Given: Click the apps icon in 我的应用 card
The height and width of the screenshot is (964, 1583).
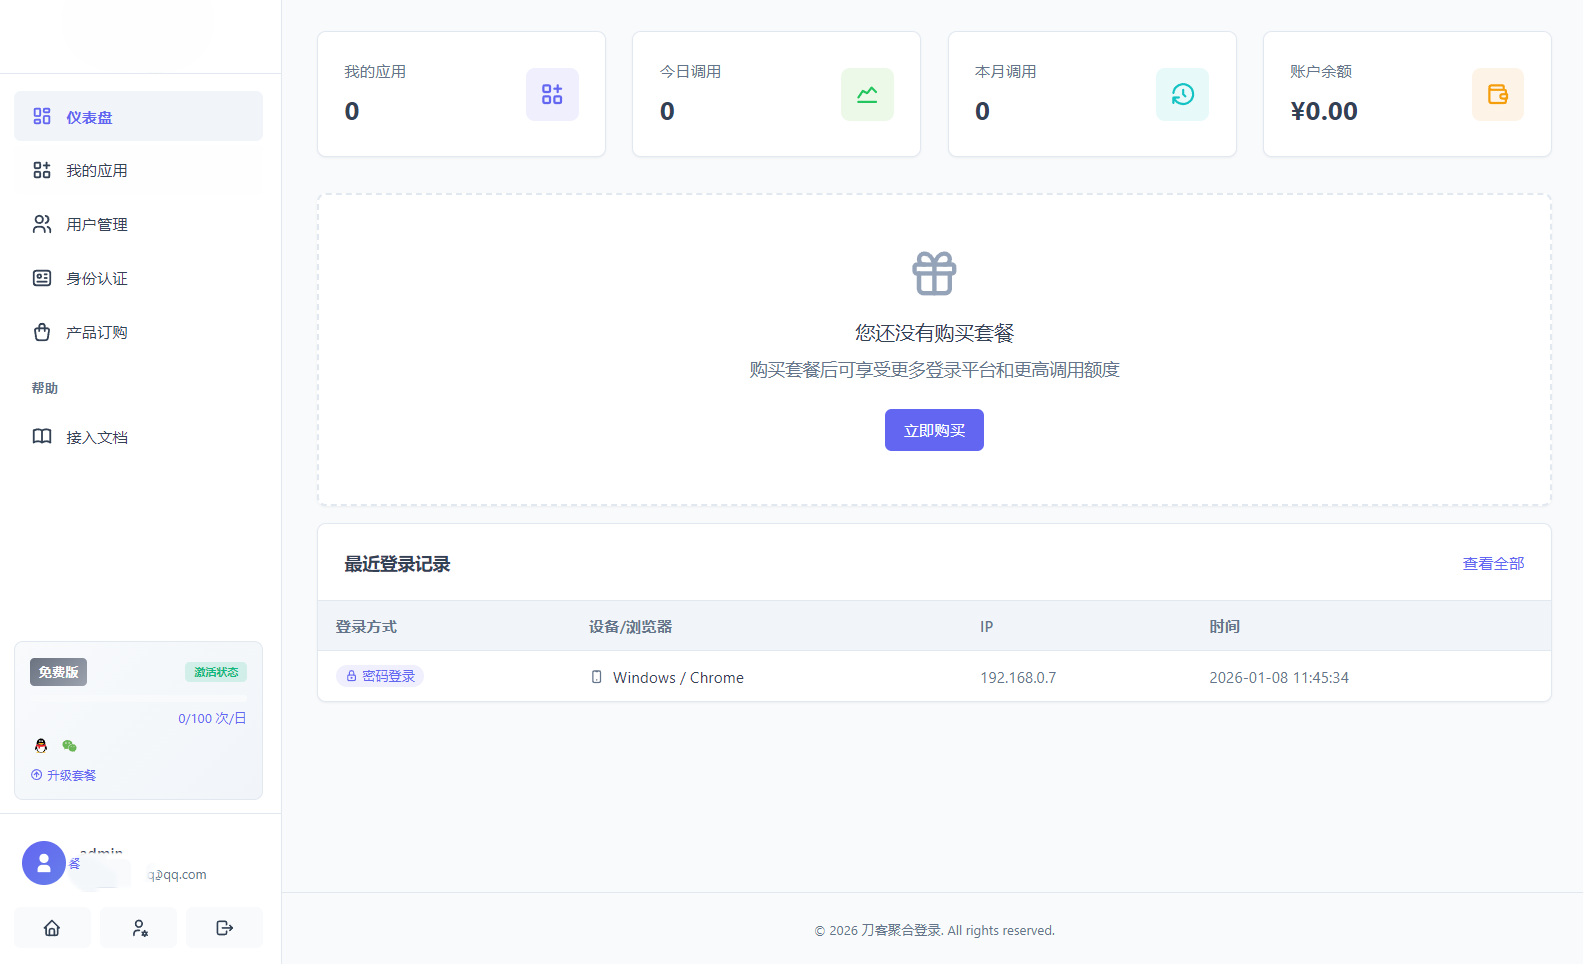Looking at the screenshot, I should coord(552,94).
